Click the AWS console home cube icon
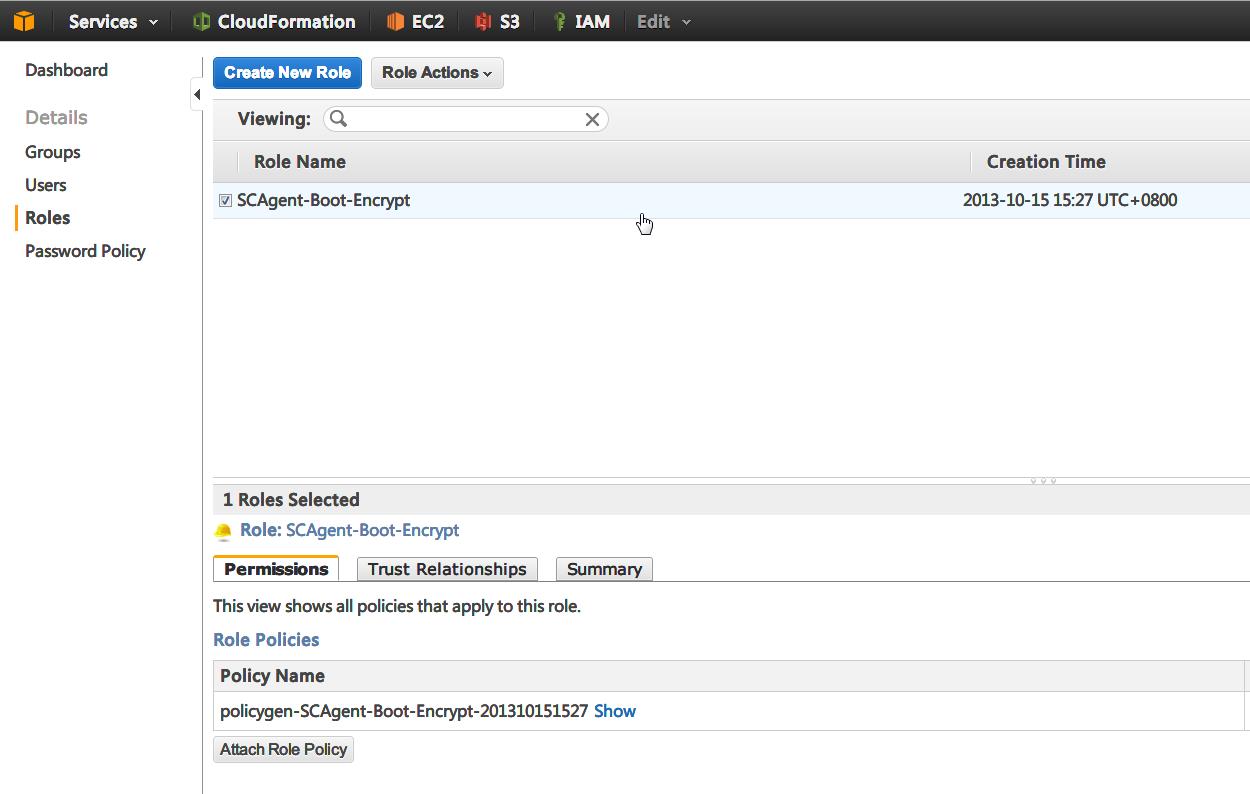Screen dimensions: 1250x794 click(24, 21)
